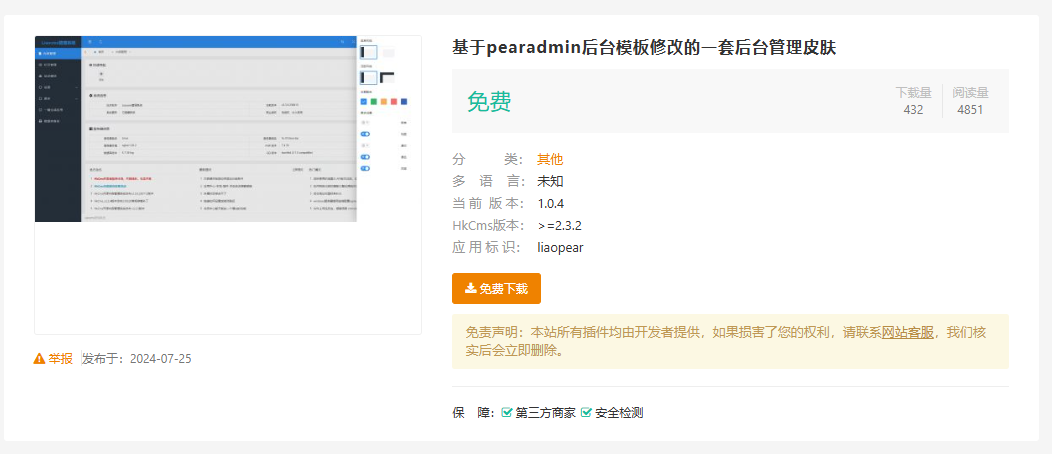
Task: Click the app identifier liaopear
Action: (560, 247)
